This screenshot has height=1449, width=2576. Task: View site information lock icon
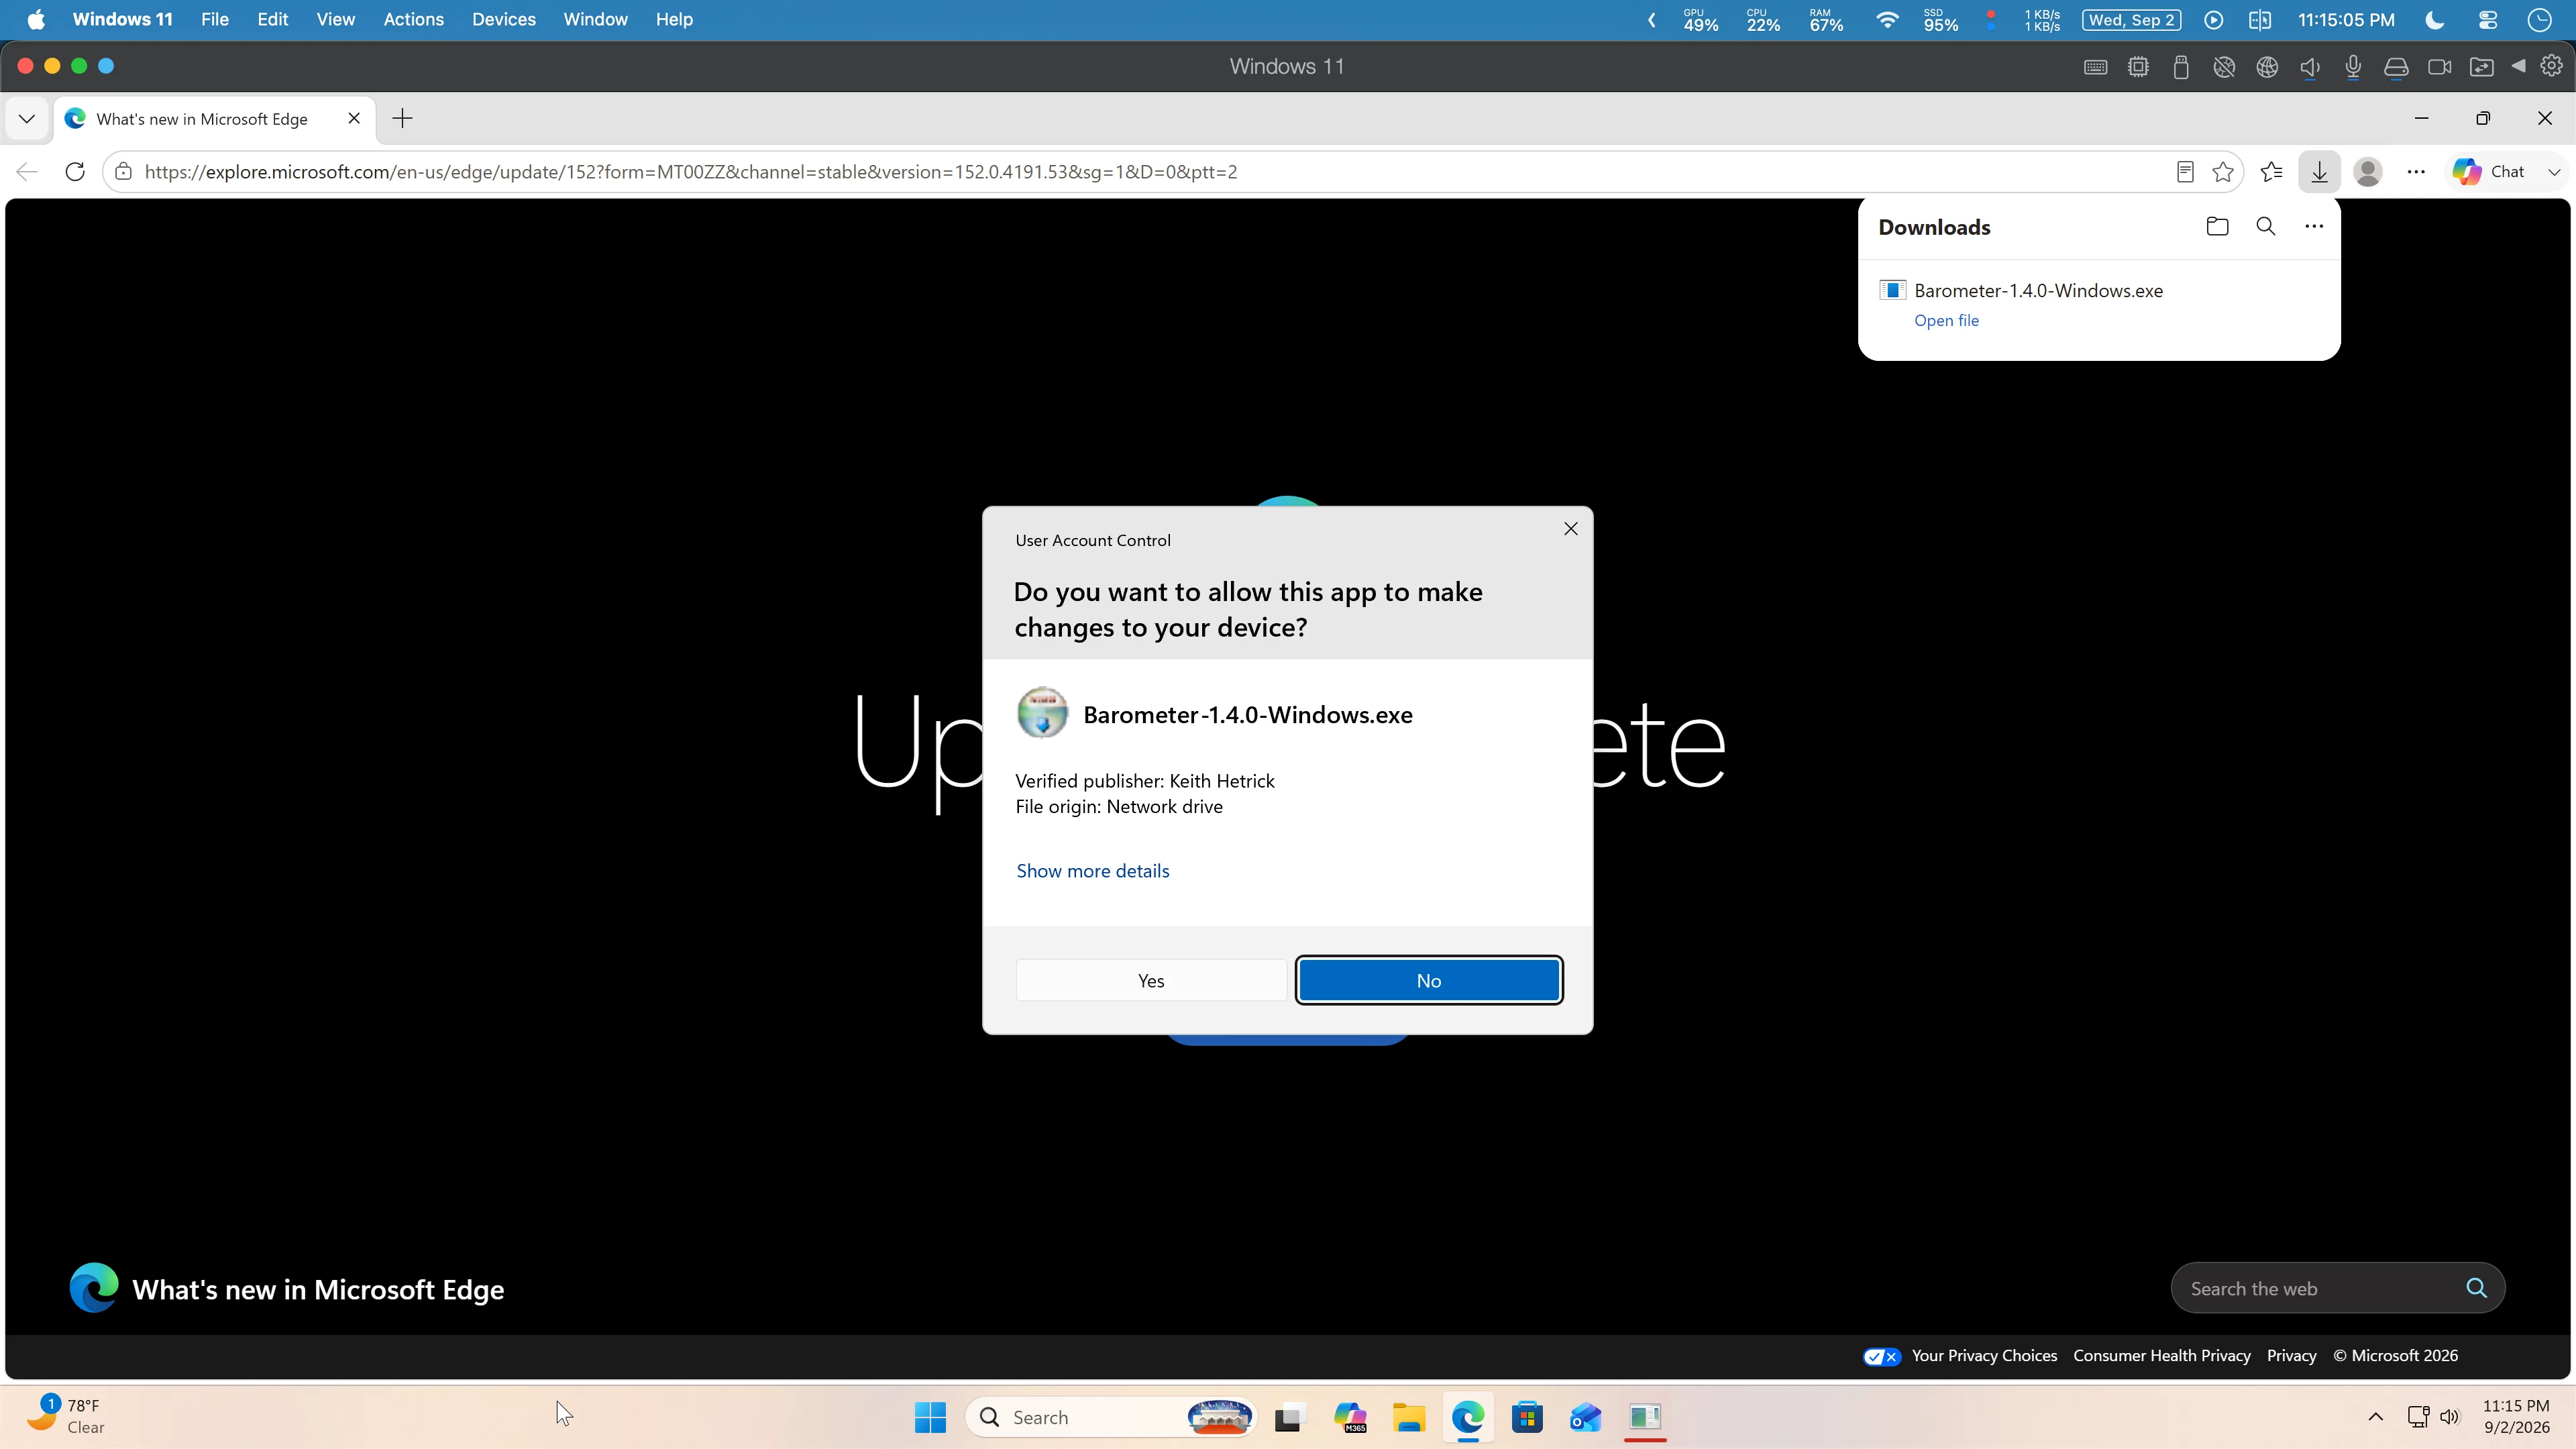click(123, 172)
